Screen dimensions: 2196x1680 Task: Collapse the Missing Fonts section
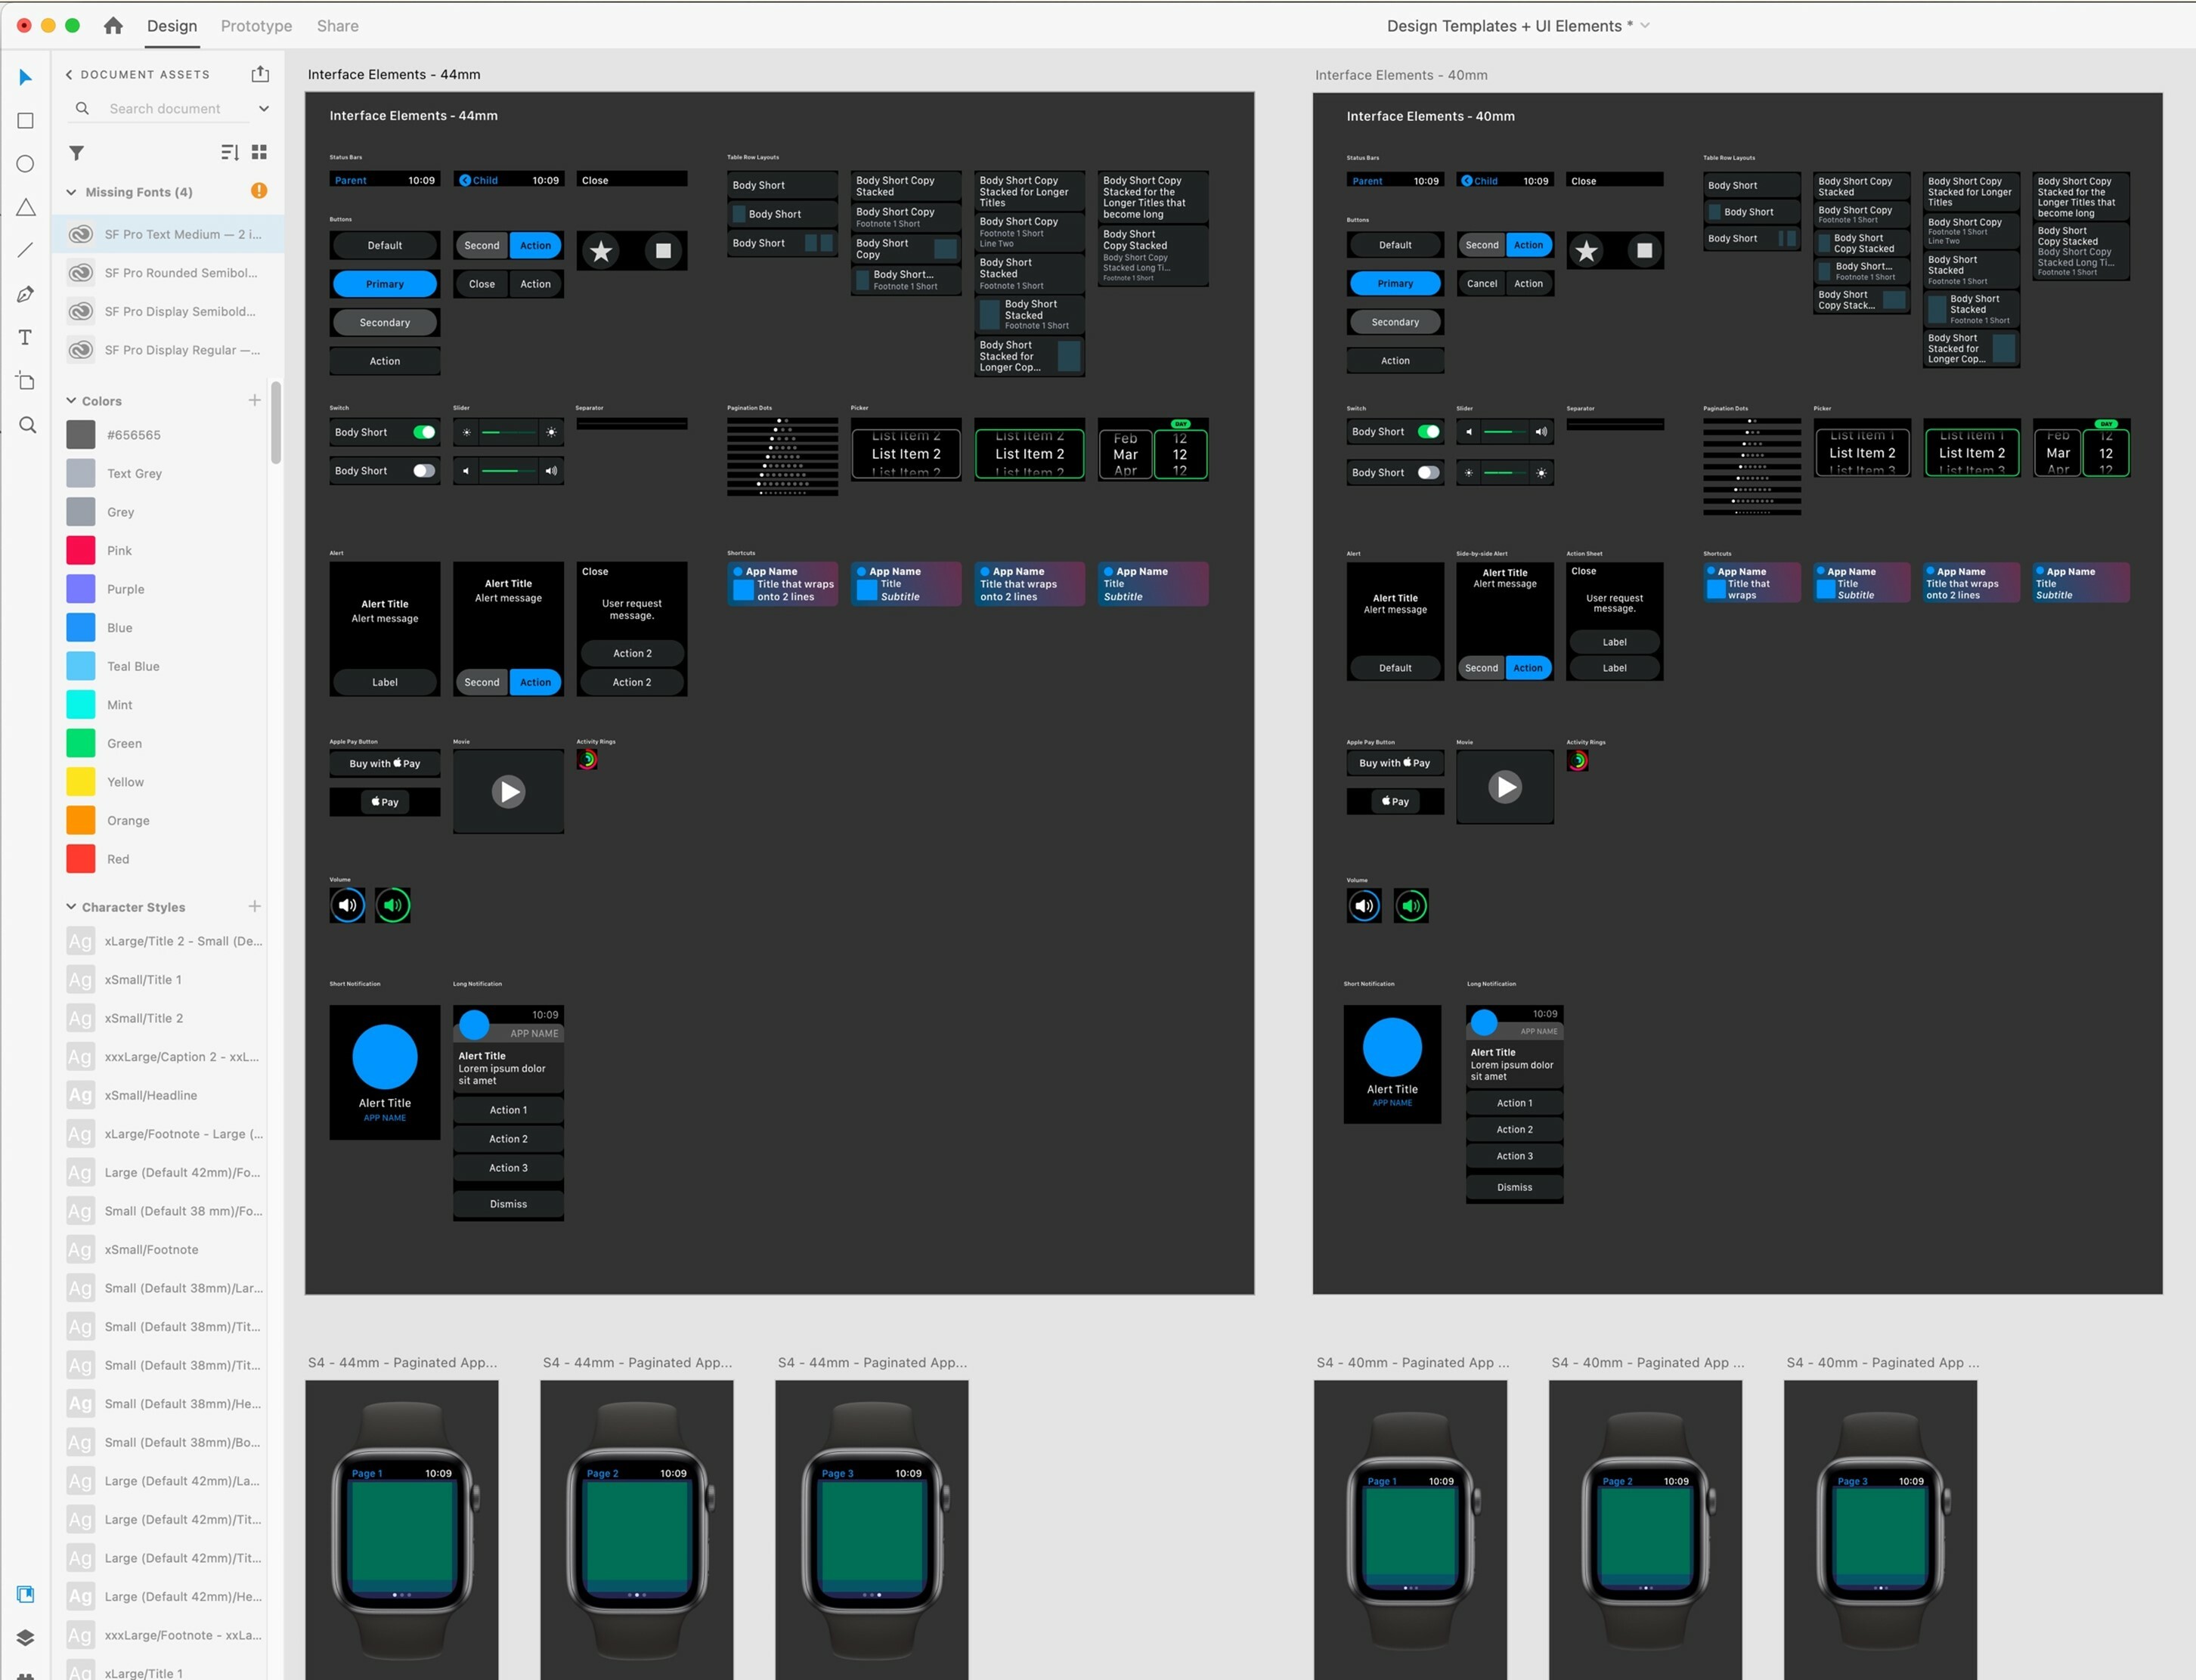pos(71,191)
